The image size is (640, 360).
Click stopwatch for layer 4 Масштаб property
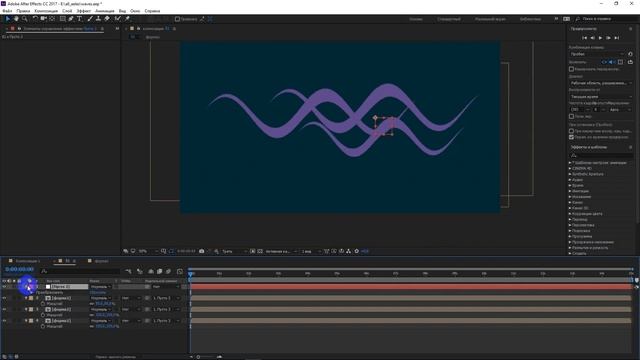point(43,327)
